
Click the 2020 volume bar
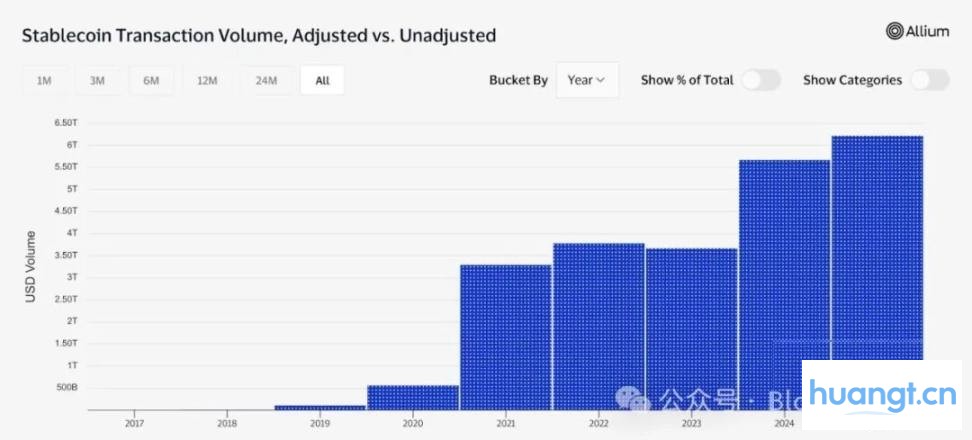click(x=412, y=397)
